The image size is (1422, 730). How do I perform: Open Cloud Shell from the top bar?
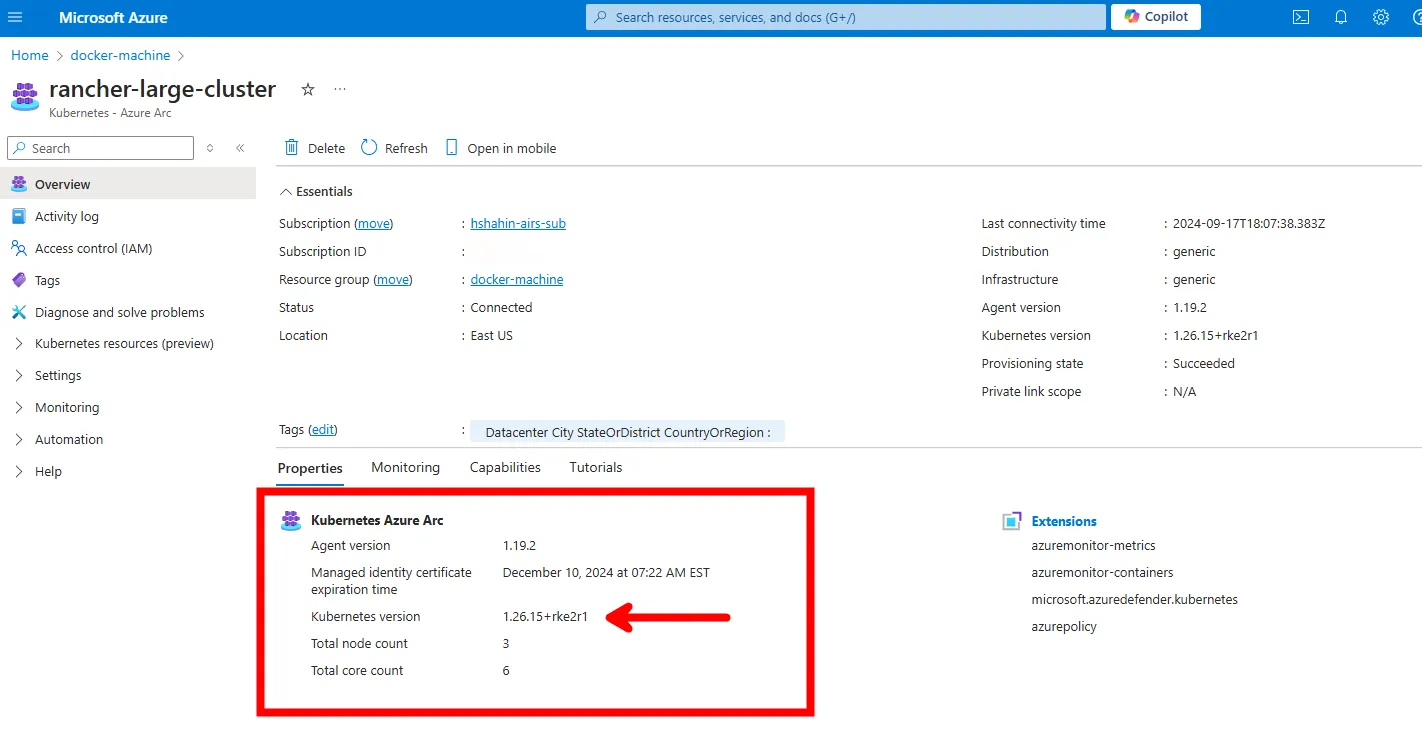click(x=1301, y=17)
